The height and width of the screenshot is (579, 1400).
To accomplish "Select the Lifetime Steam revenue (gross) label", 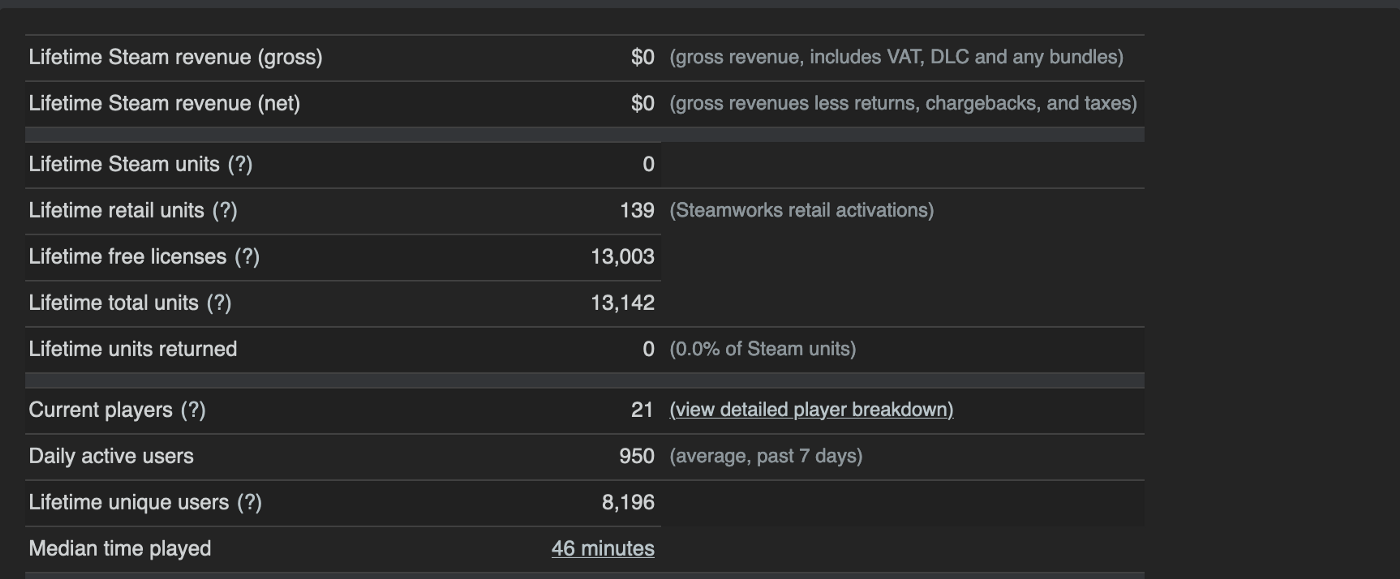I will click(176, 58).
